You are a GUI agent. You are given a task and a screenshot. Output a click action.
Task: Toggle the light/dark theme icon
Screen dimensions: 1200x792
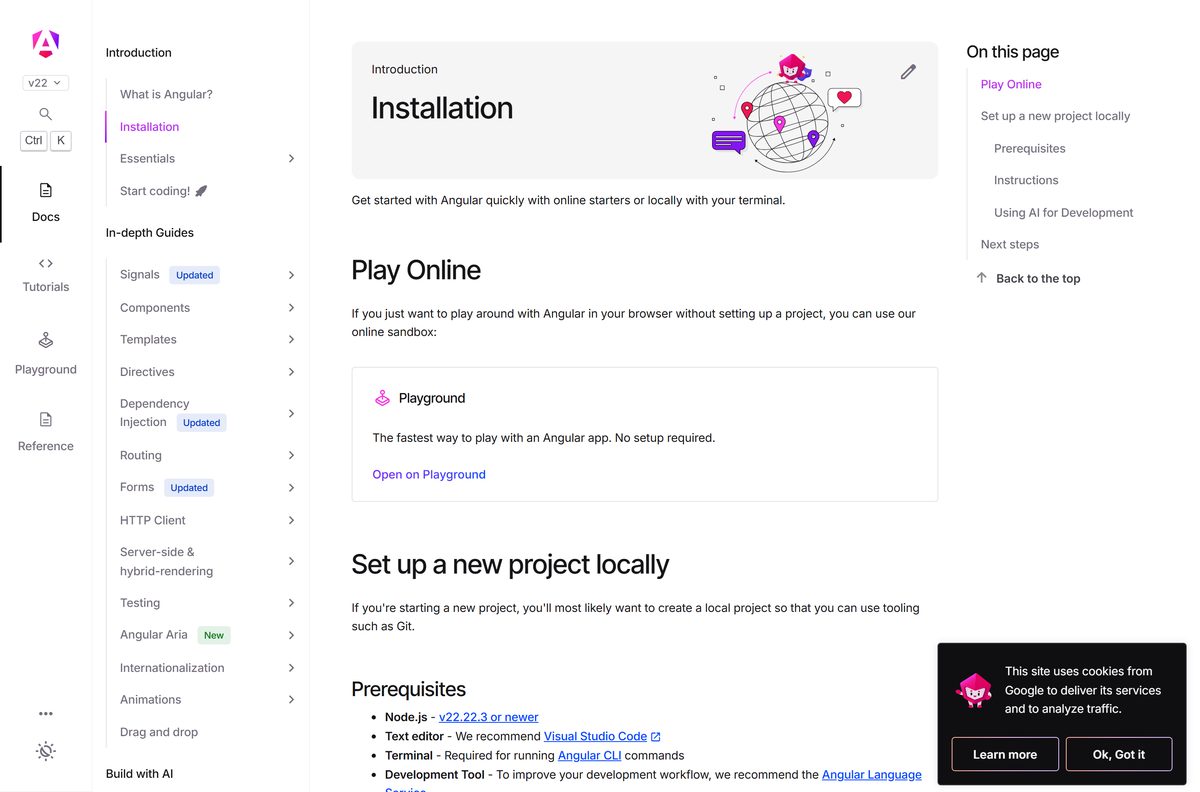pos(45,751)
